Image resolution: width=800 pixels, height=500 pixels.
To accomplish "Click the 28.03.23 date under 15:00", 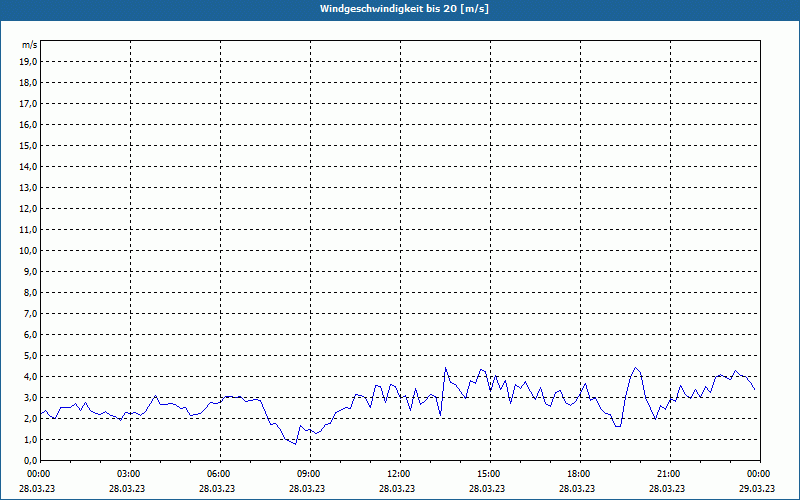I will coord(487,488).
